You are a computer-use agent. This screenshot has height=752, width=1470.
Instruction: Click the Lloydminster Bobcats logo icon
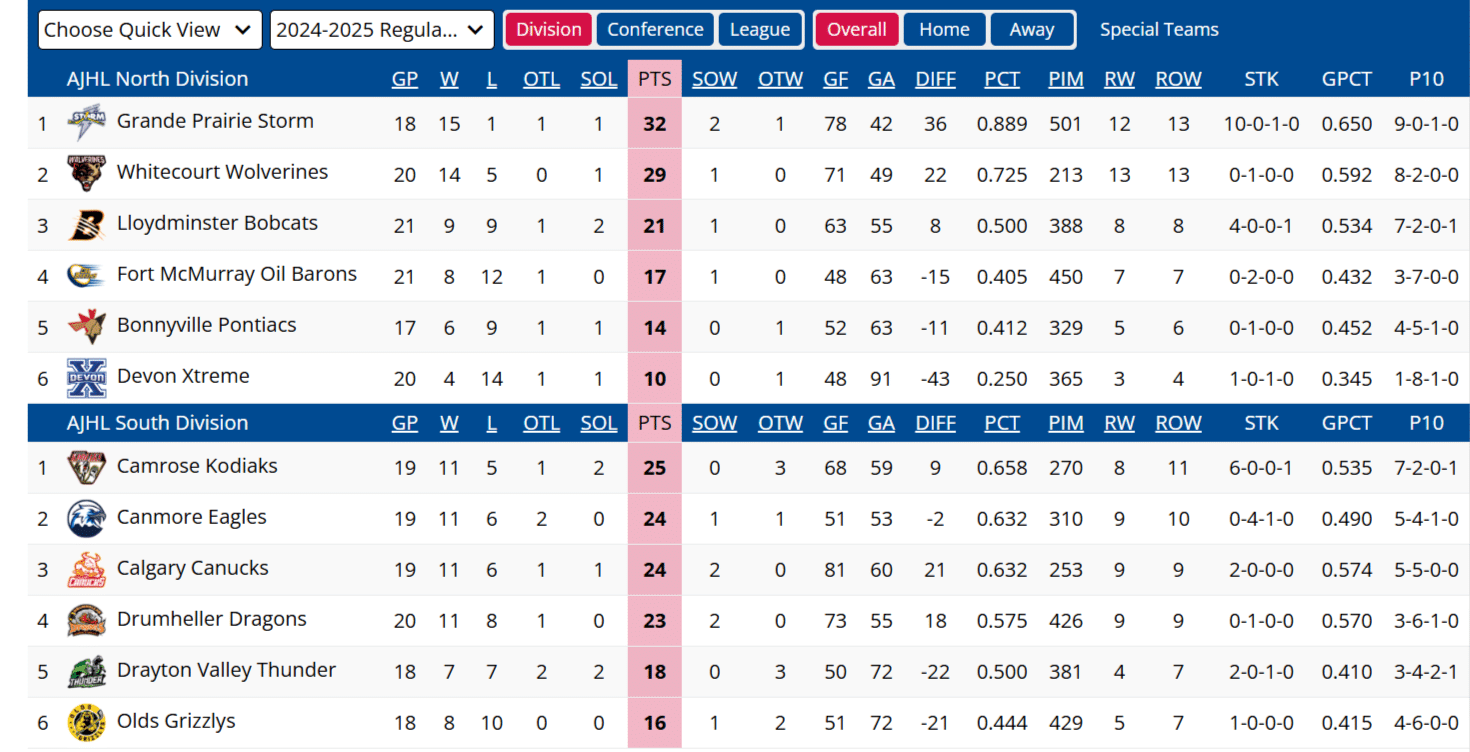86,225
